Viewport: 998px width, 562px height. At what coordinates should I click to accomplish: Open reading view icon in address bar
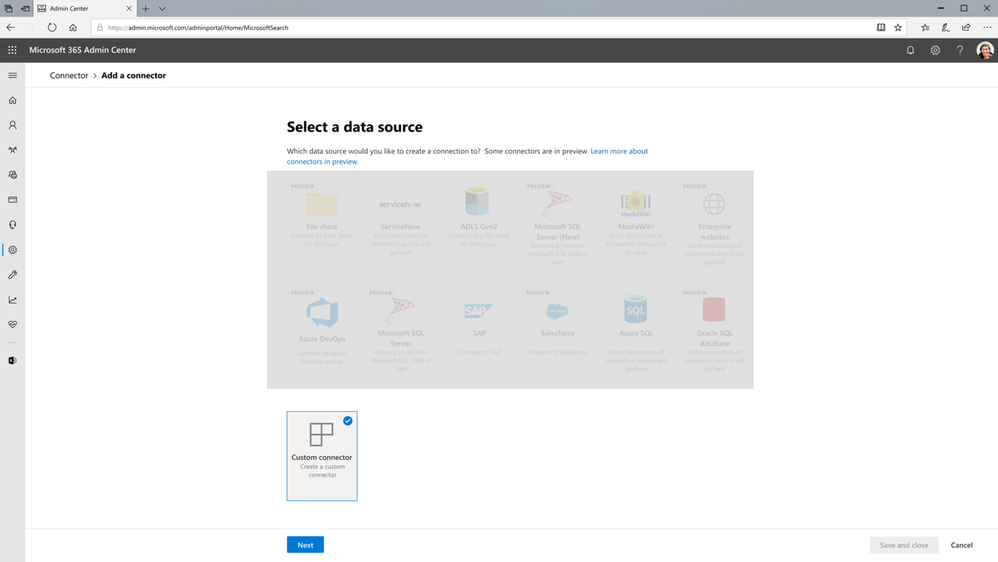point(881,27)
